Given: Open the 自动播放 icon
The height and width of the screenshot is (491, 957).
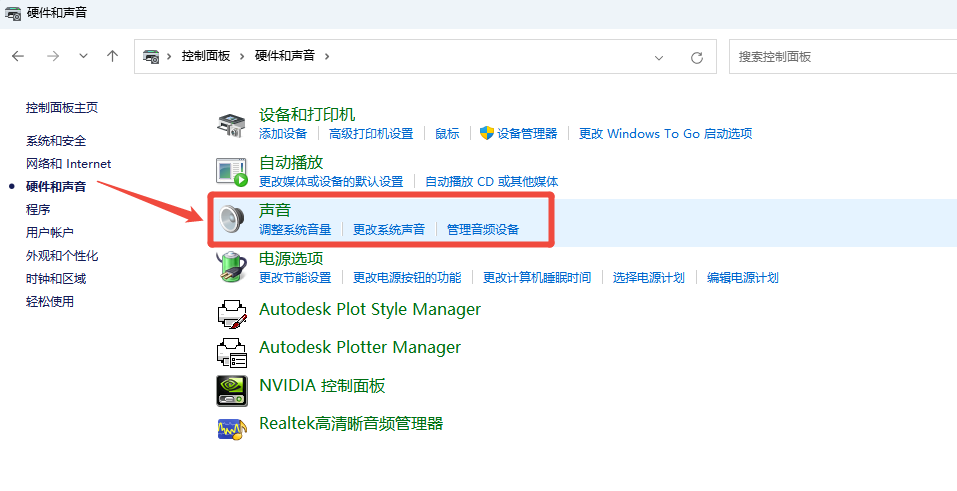Looking at the screenshot, I should coord(232,172).
